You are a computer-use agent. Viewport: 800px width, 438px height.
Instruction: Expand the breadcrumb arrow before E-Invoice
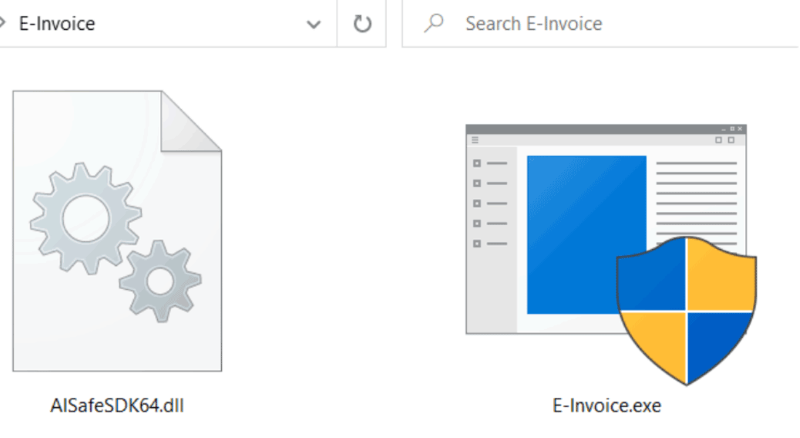pos(2,23)
